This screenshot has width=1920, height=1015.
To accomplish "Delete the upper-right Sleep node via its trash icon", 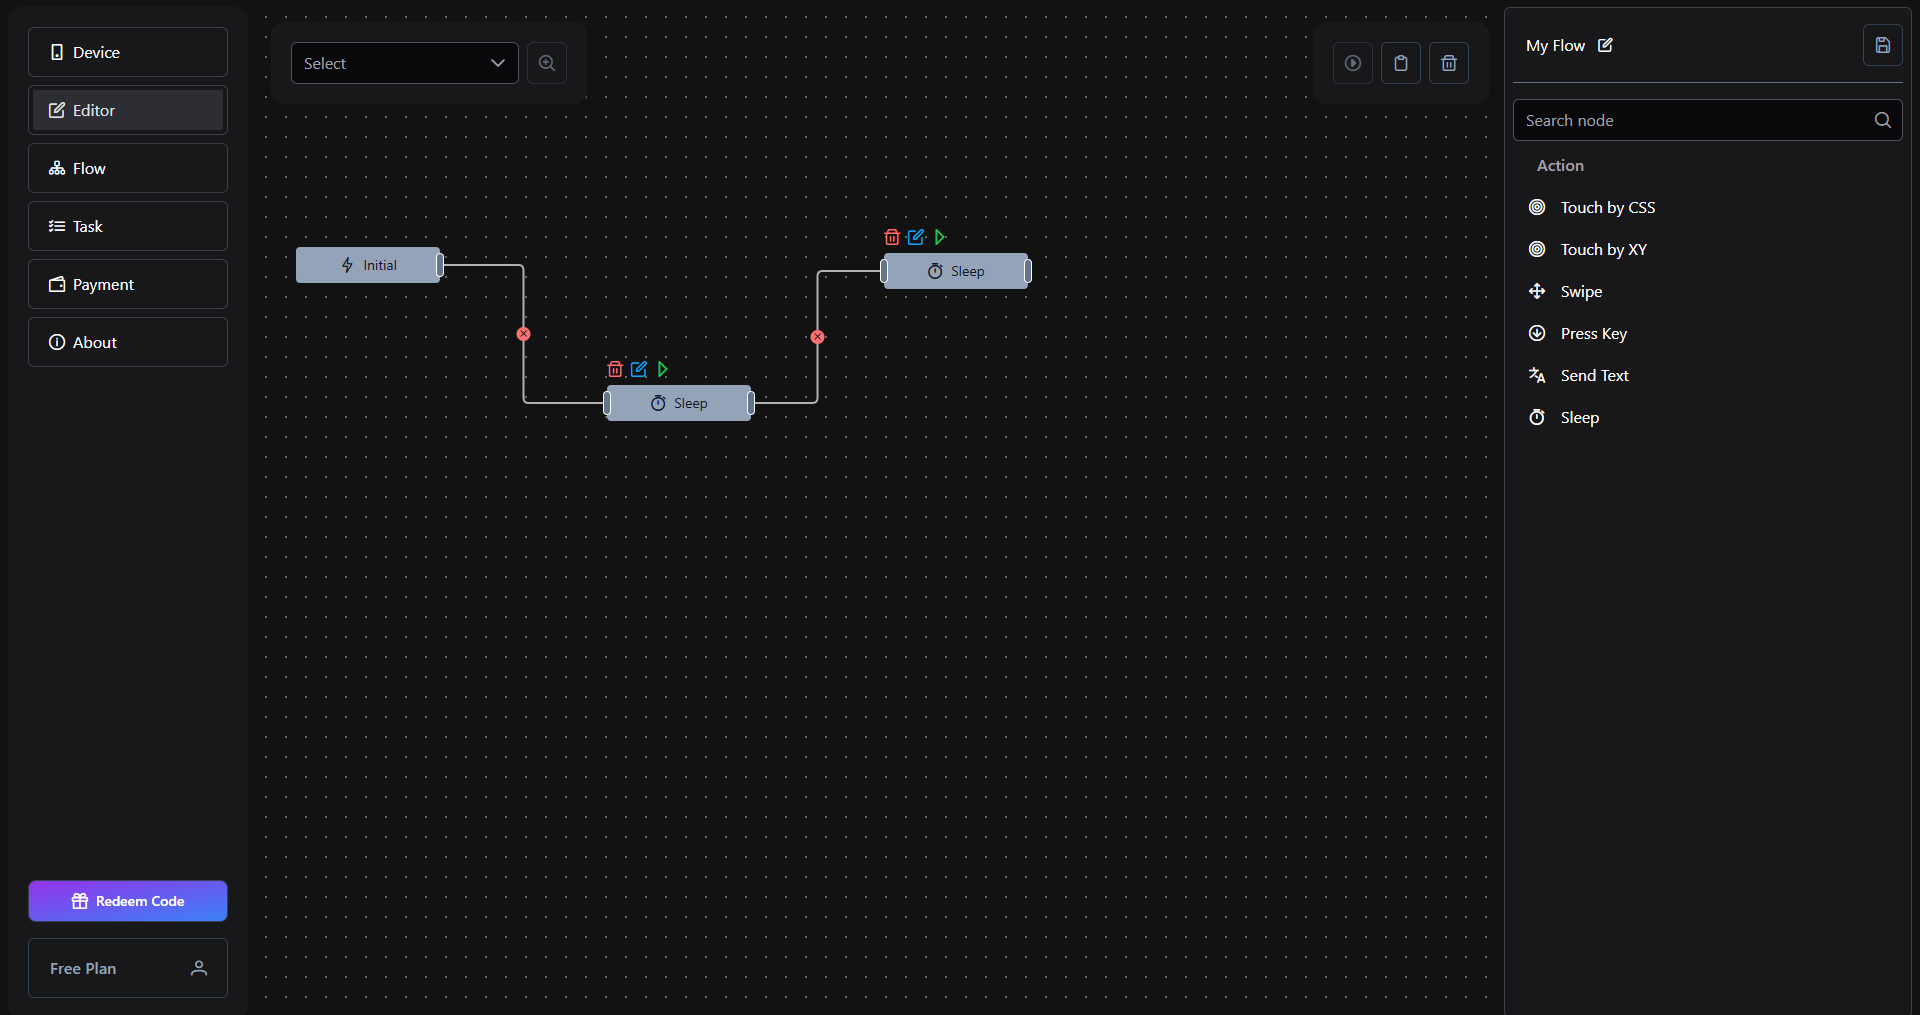I will 892,237.
